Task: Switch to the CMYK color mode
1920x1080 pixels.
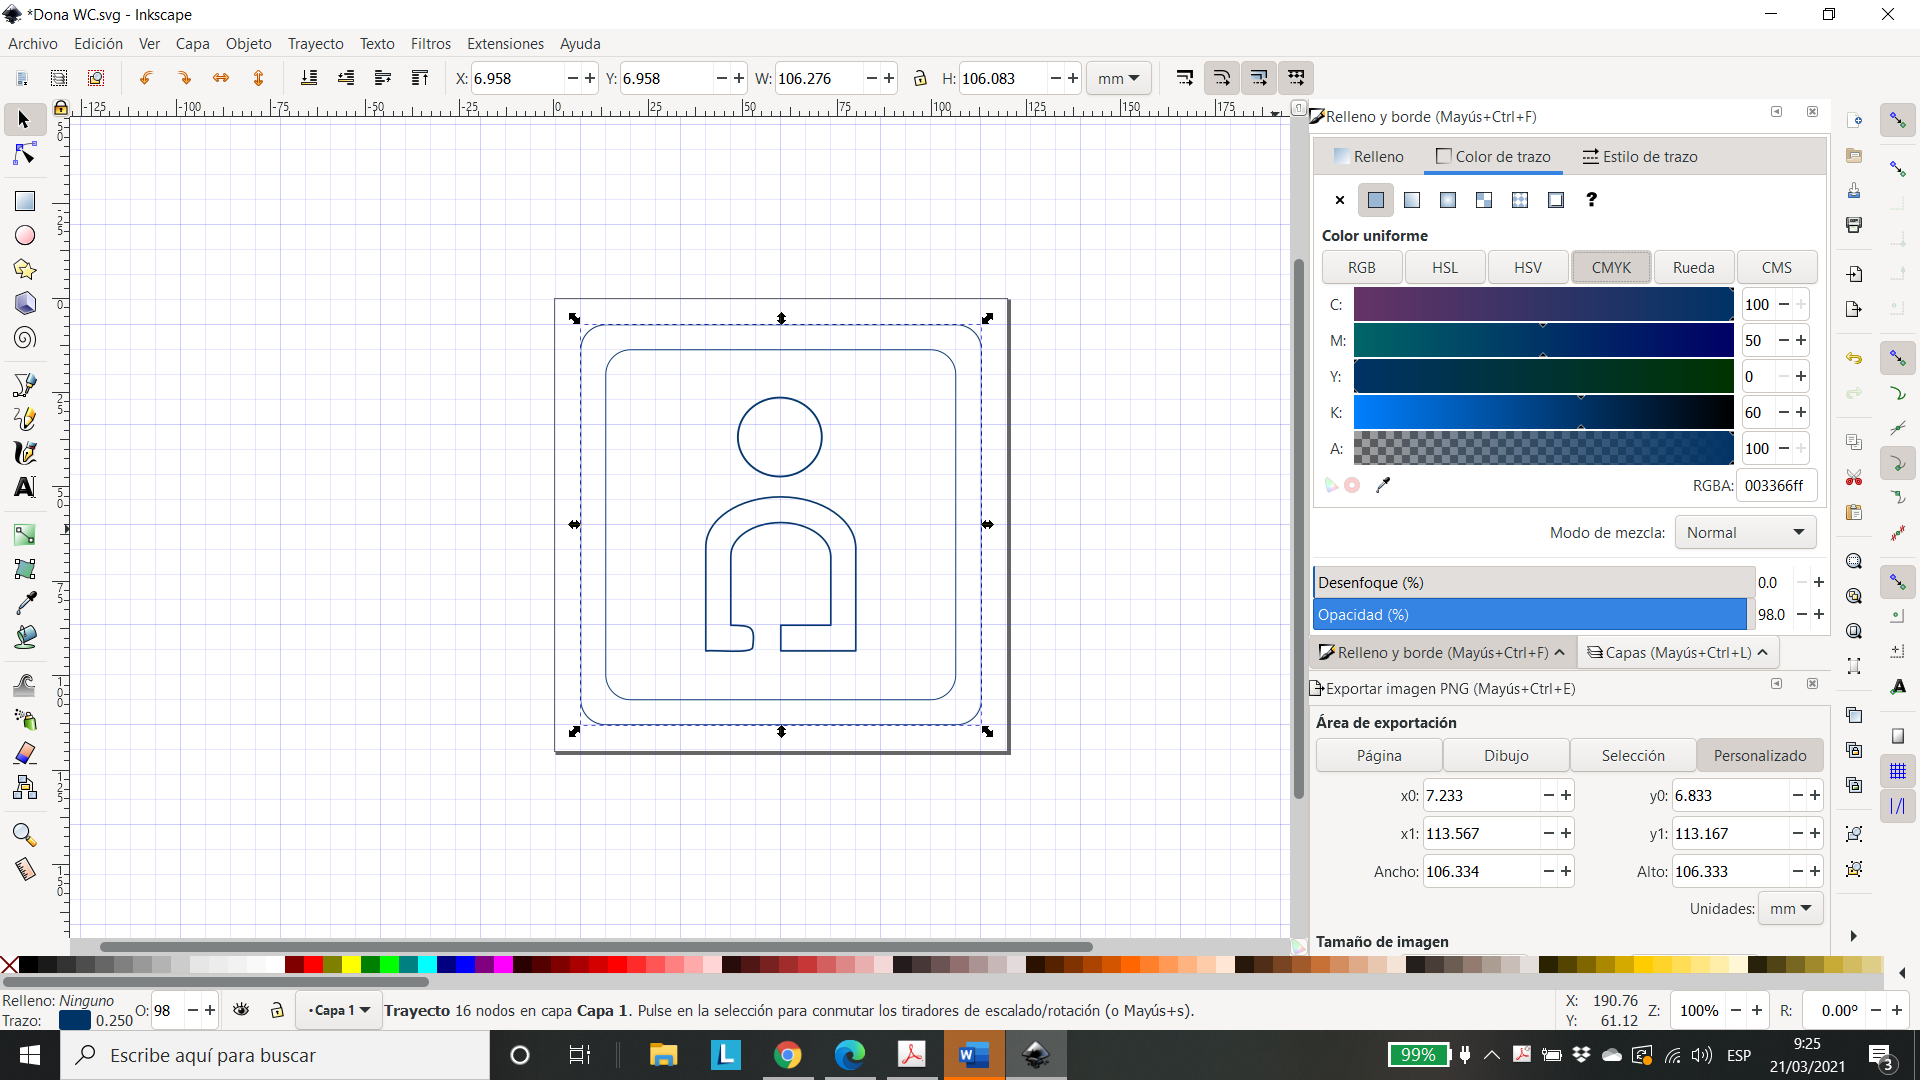Action: click(1611, 266)
